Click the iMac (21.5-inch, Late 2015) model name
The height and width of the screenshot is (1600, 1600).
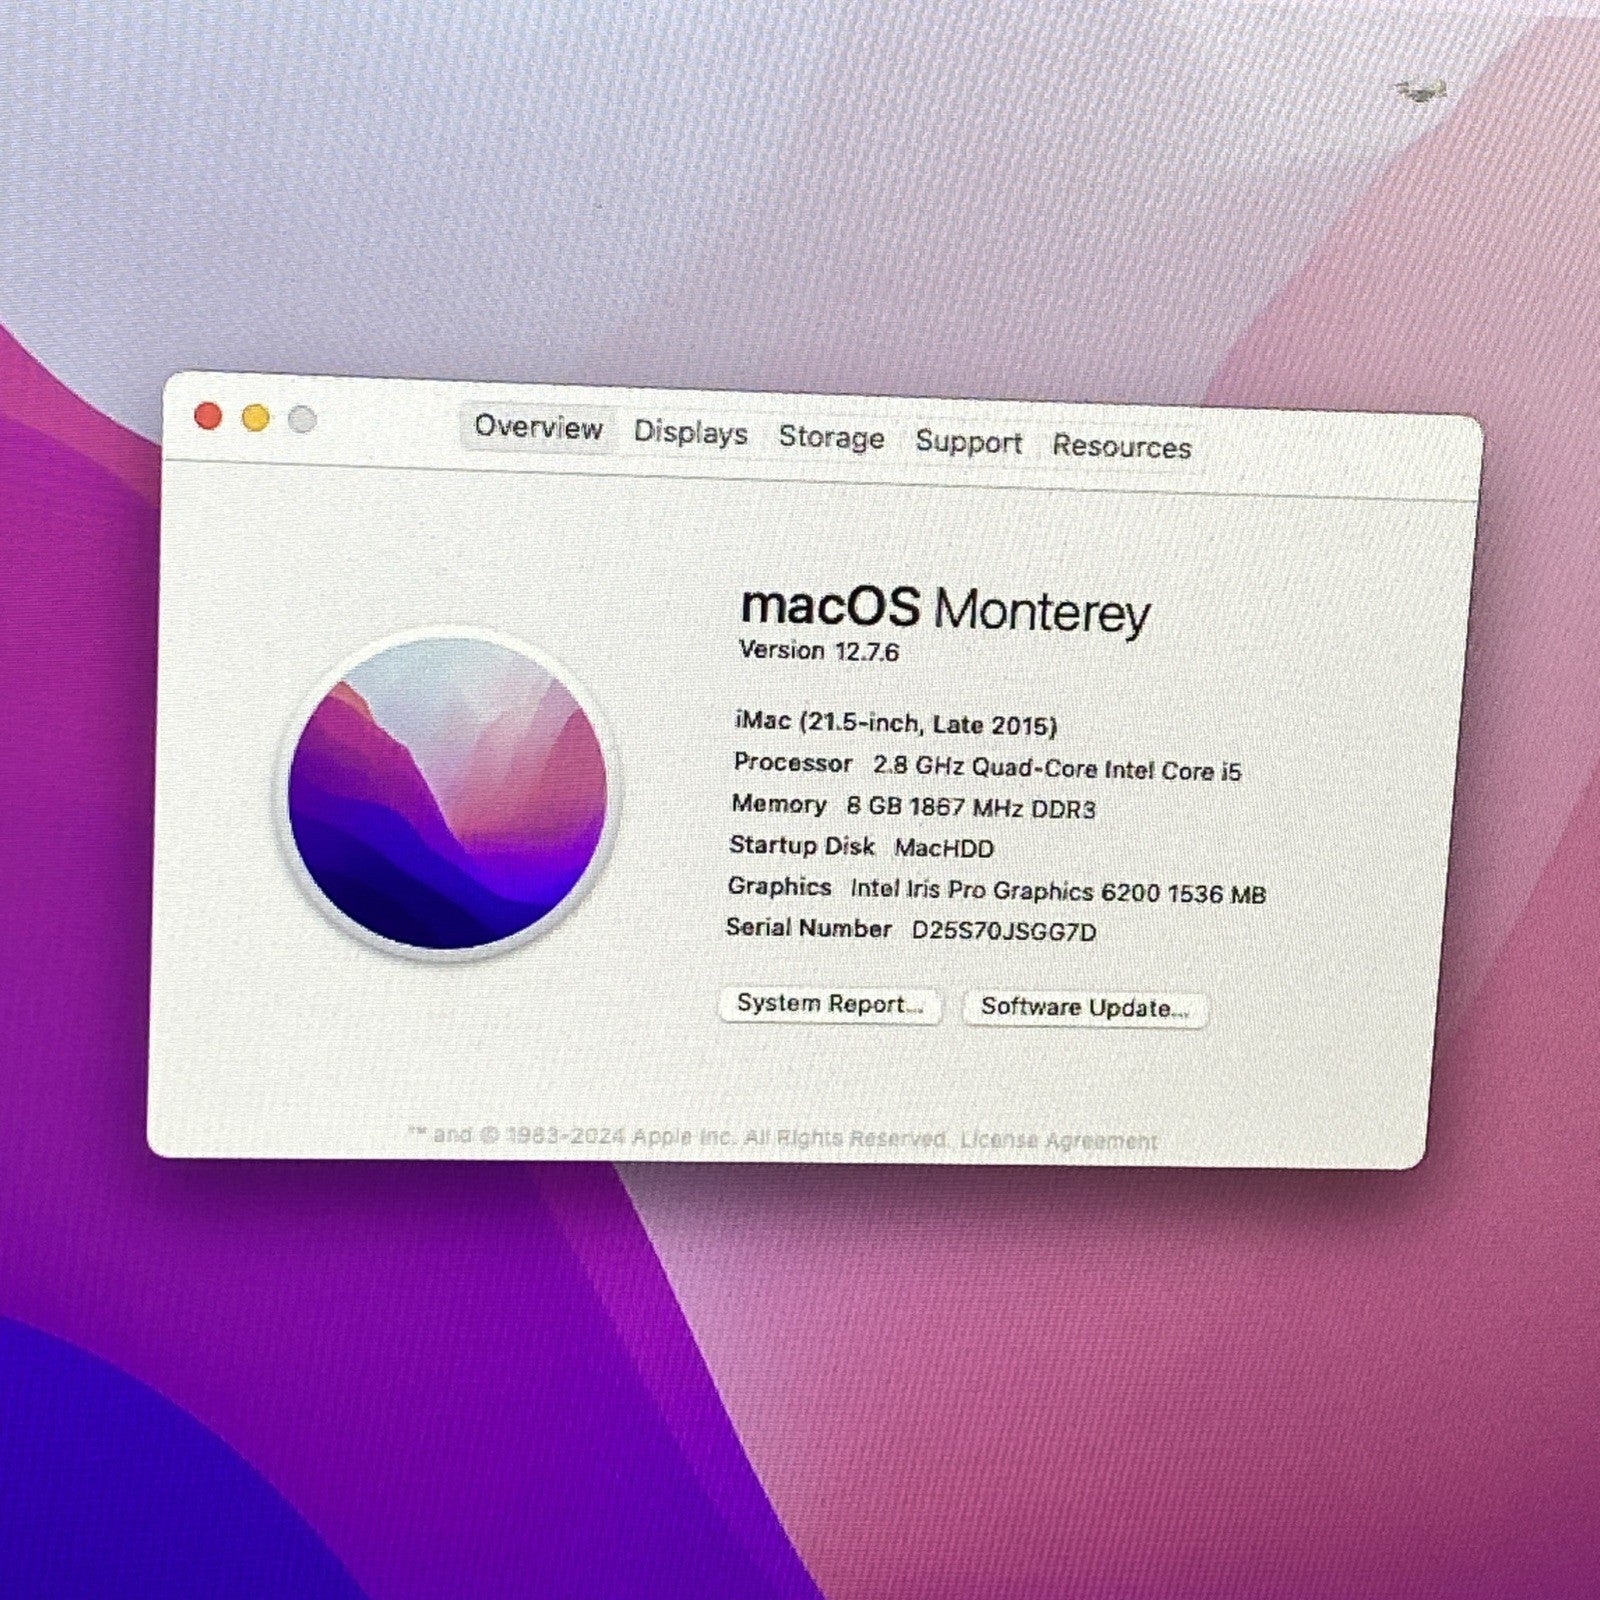pos(895,723)
